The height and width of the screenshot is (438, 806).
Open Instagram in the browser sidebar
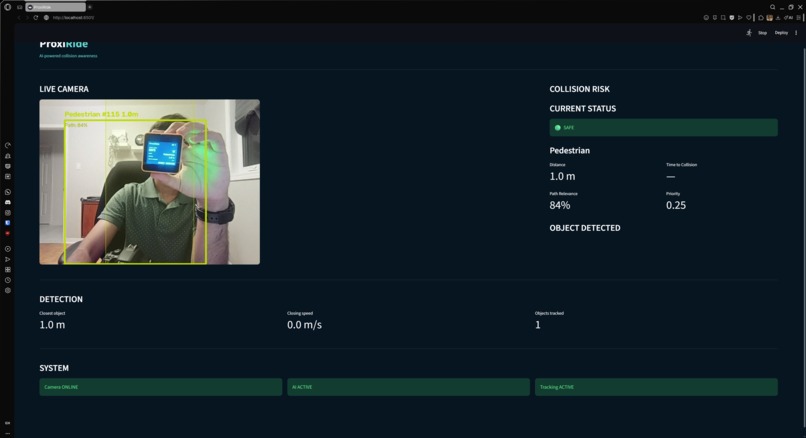coord(8,212)
